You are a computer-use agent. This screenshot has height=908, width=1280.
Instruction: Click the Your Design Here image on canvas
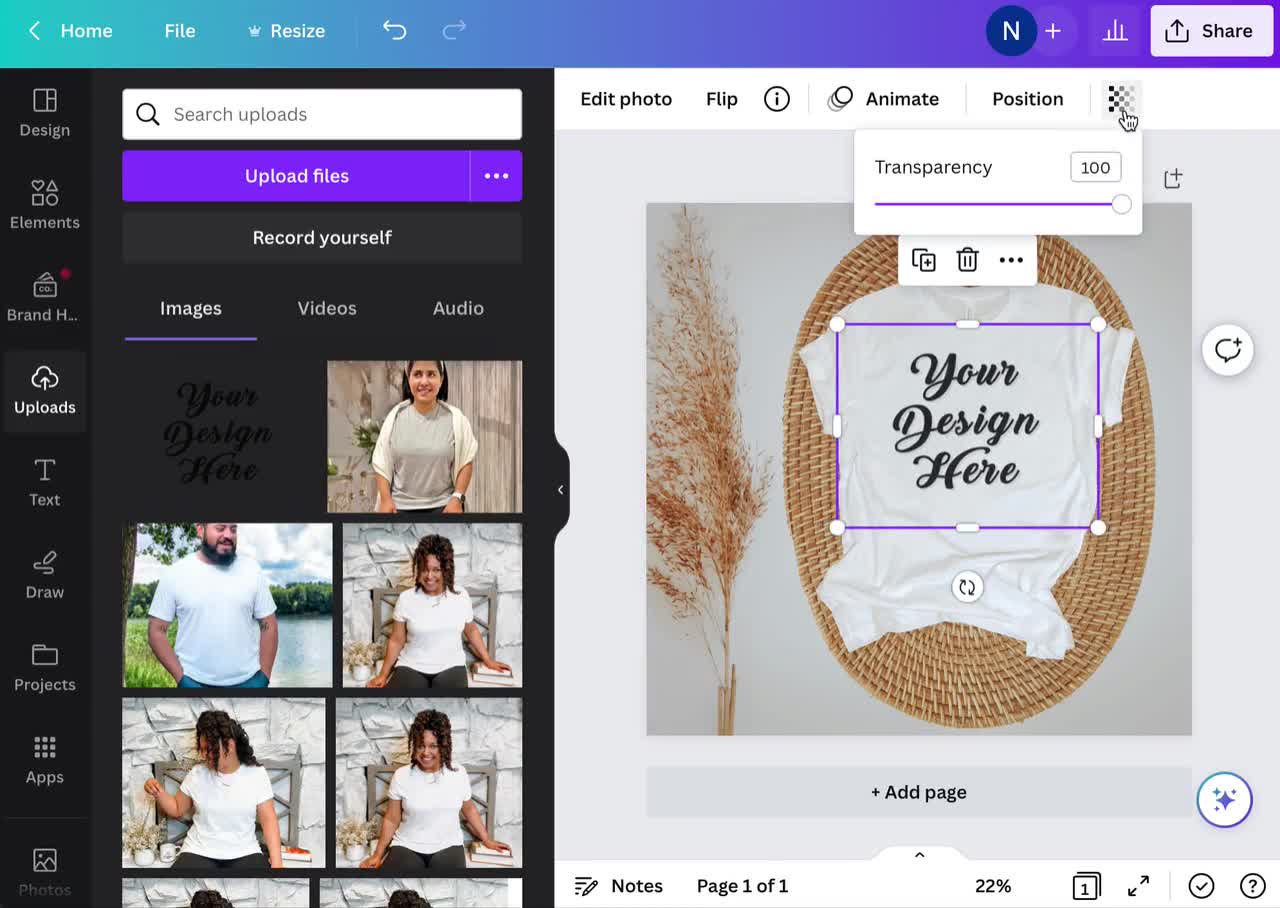[967, 426]
